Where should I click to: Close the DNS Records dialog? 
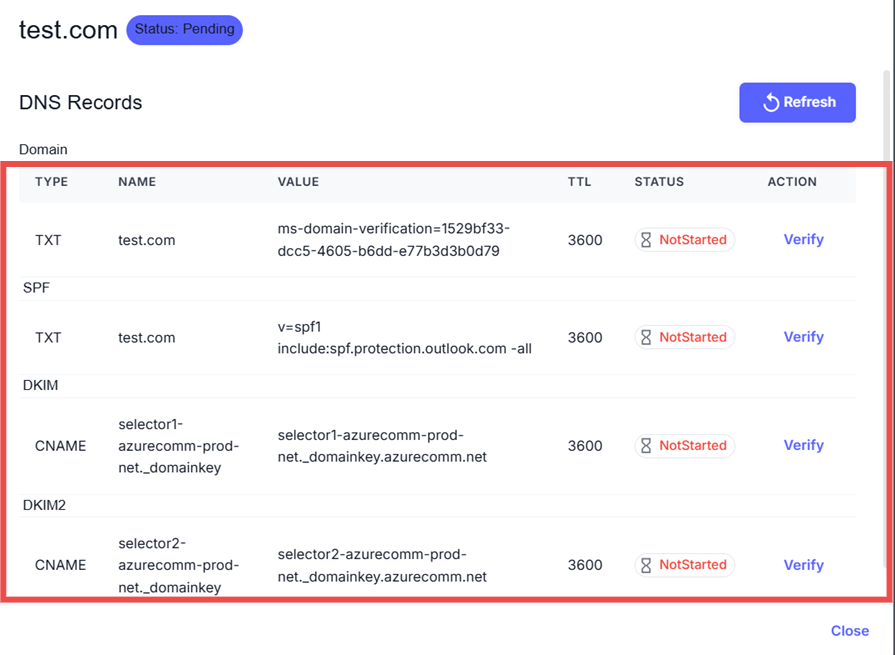click(849, 631)
